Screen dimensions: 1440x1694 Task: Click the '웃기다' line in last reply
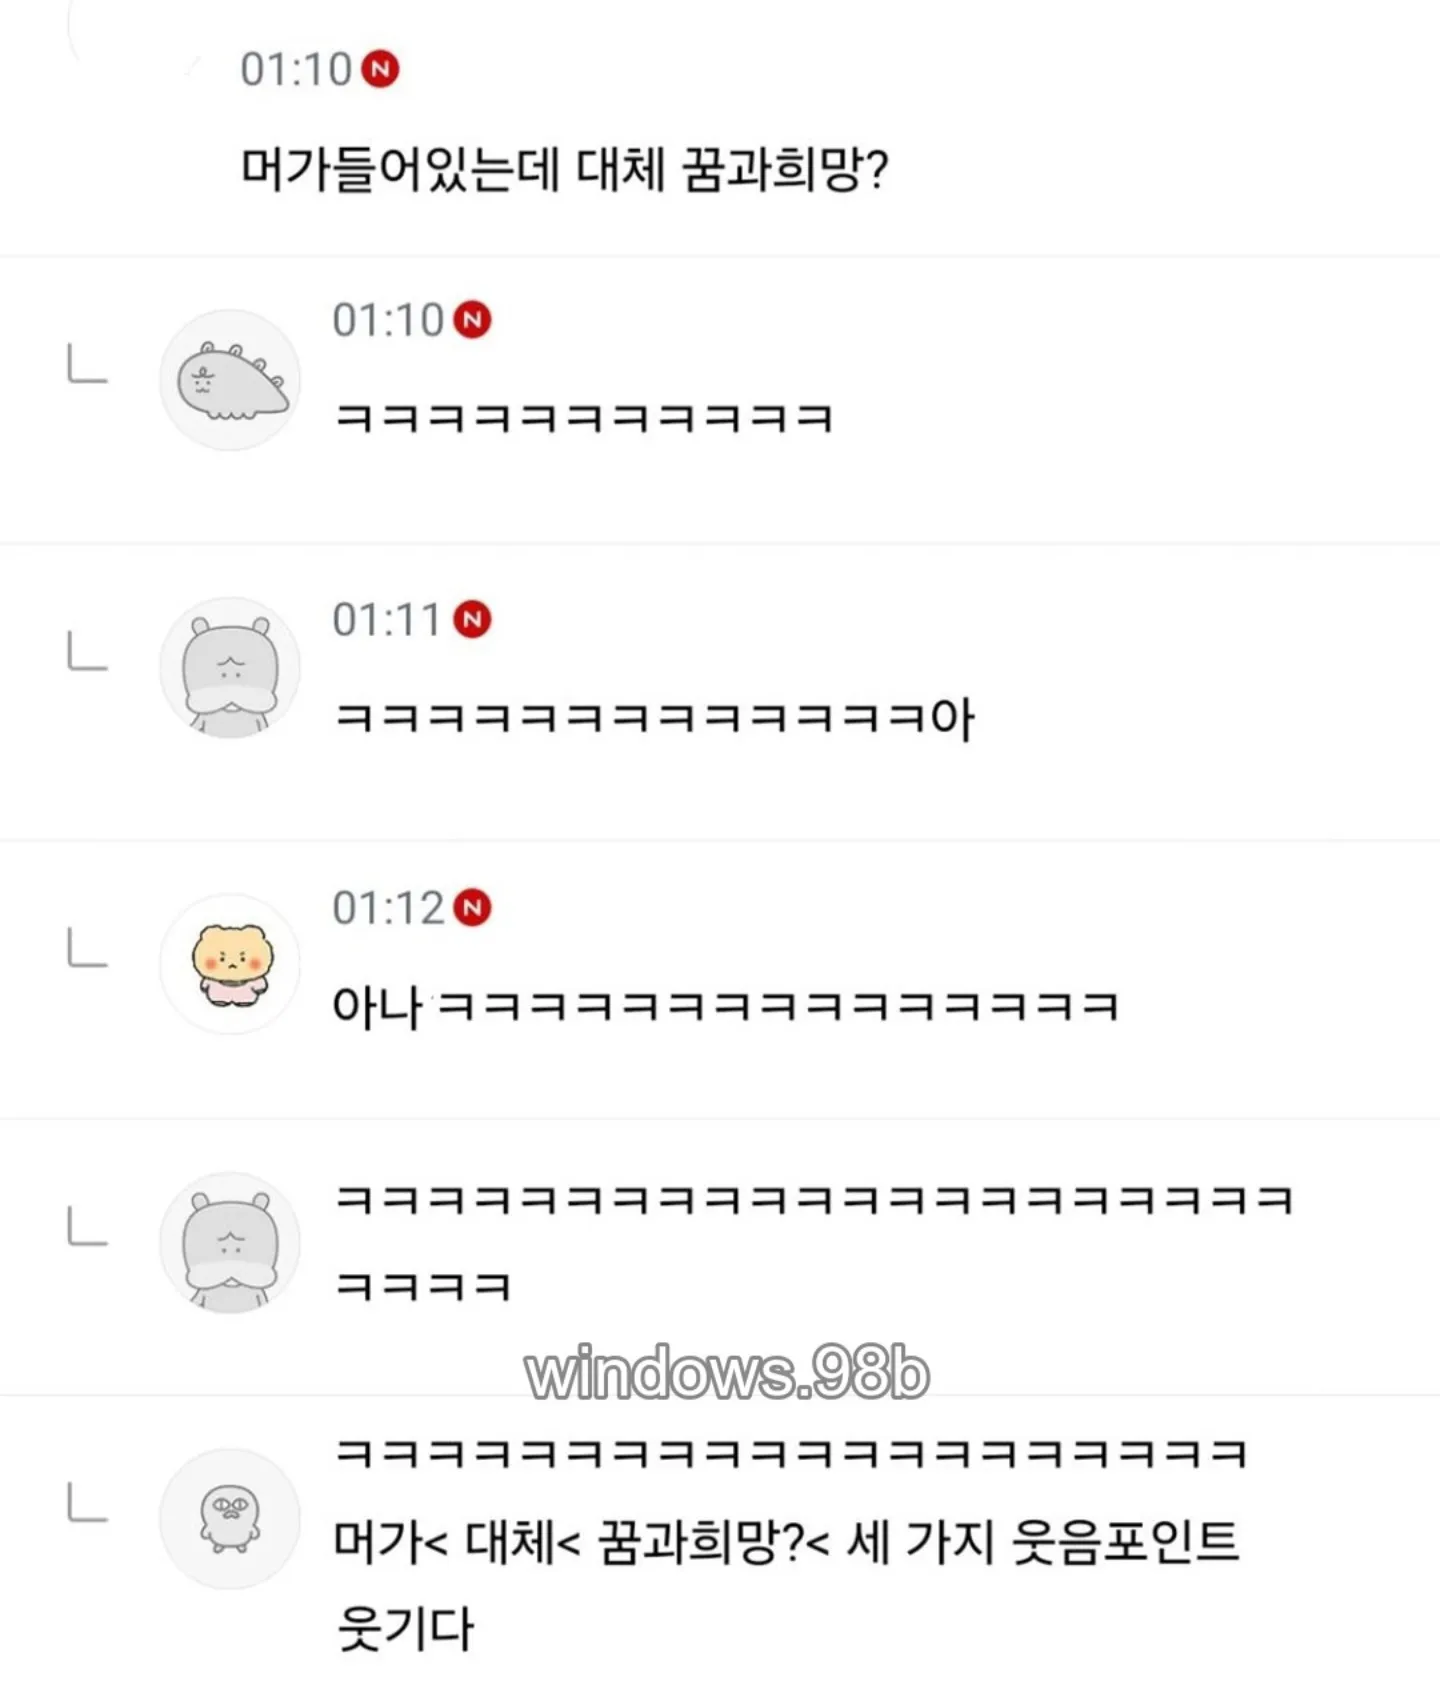[x=405, y=1628]
